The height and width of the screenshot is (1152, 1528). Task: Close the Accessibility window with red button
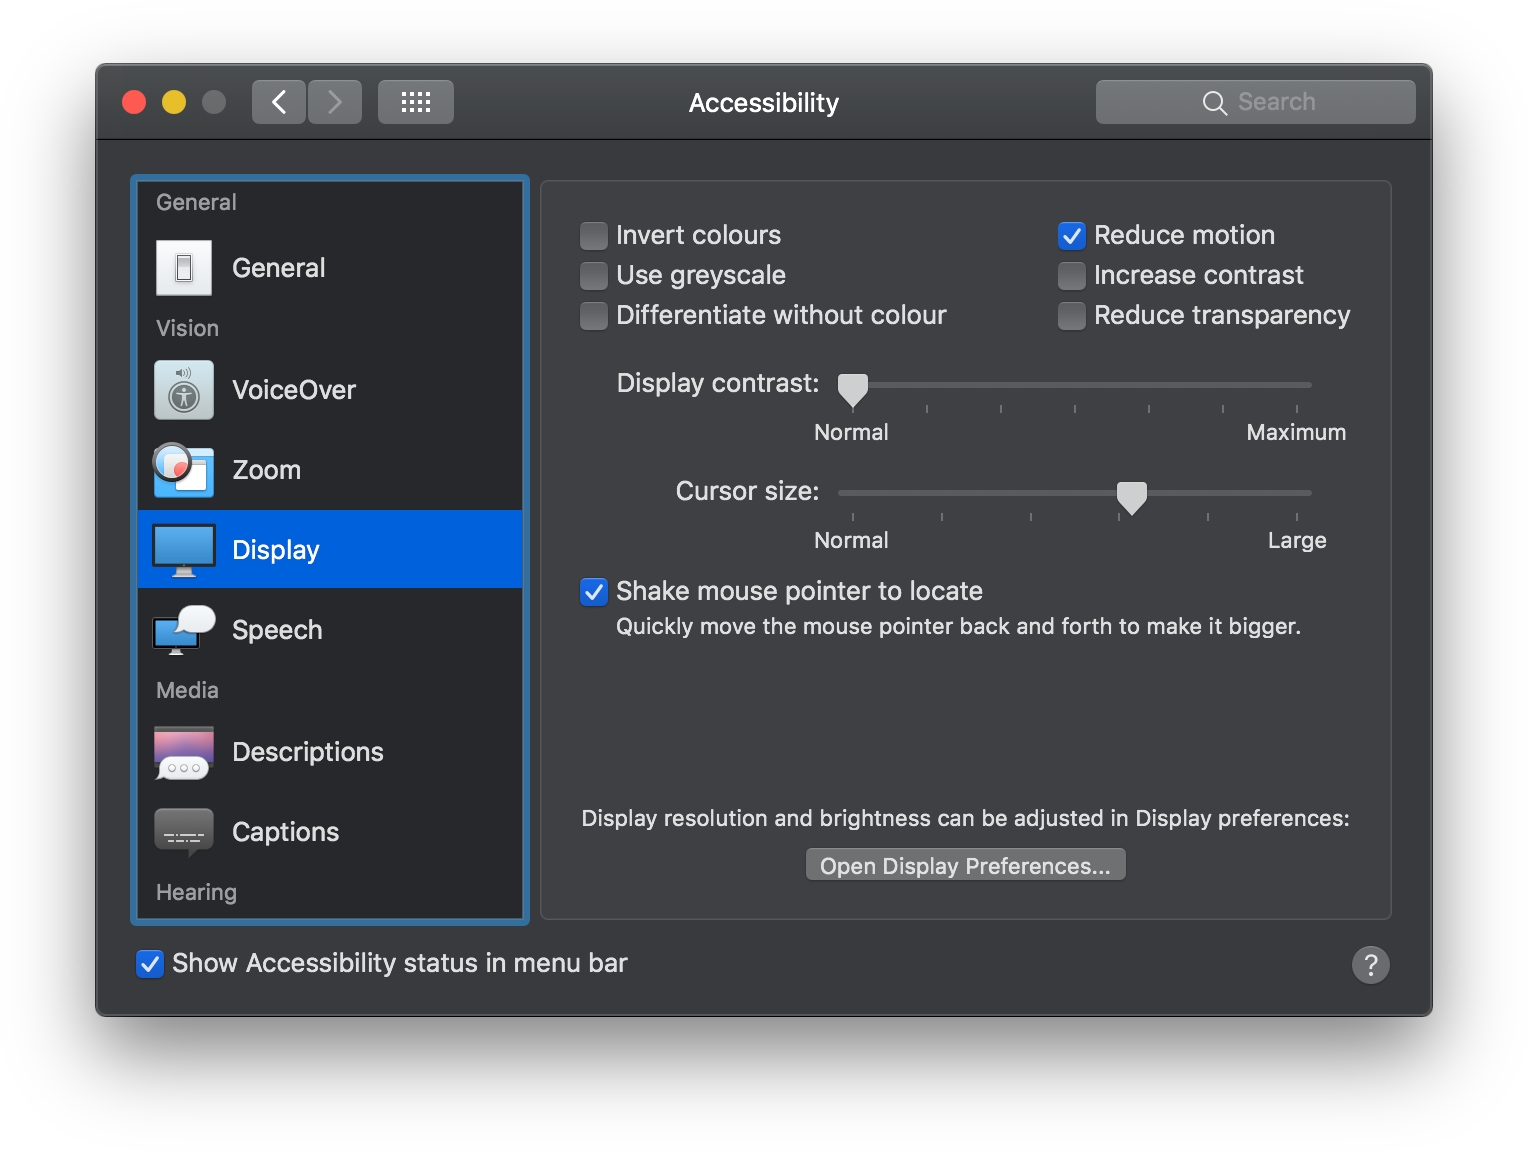click(134, 102)
